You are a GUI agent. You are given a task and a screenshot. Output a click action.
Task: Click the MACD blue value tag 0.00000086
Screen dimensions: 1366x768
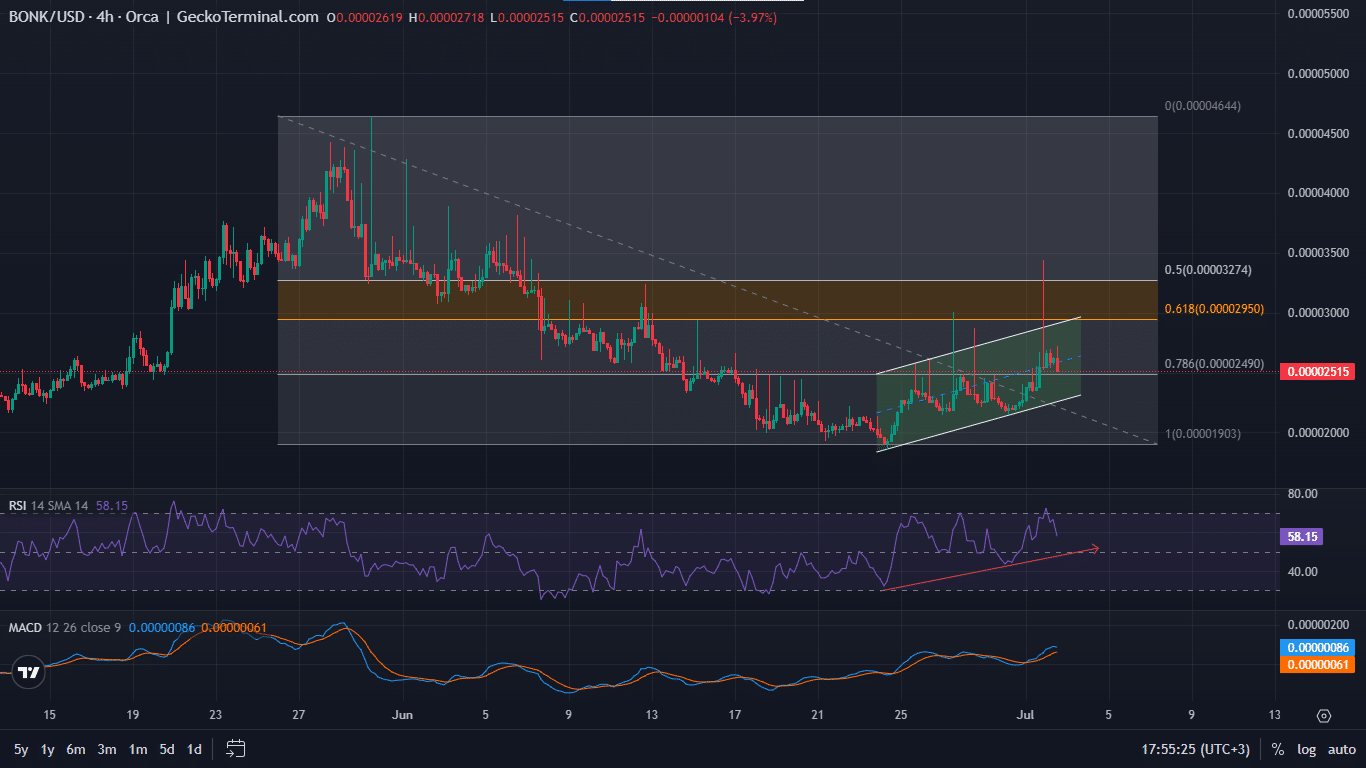click(1317, 647)
